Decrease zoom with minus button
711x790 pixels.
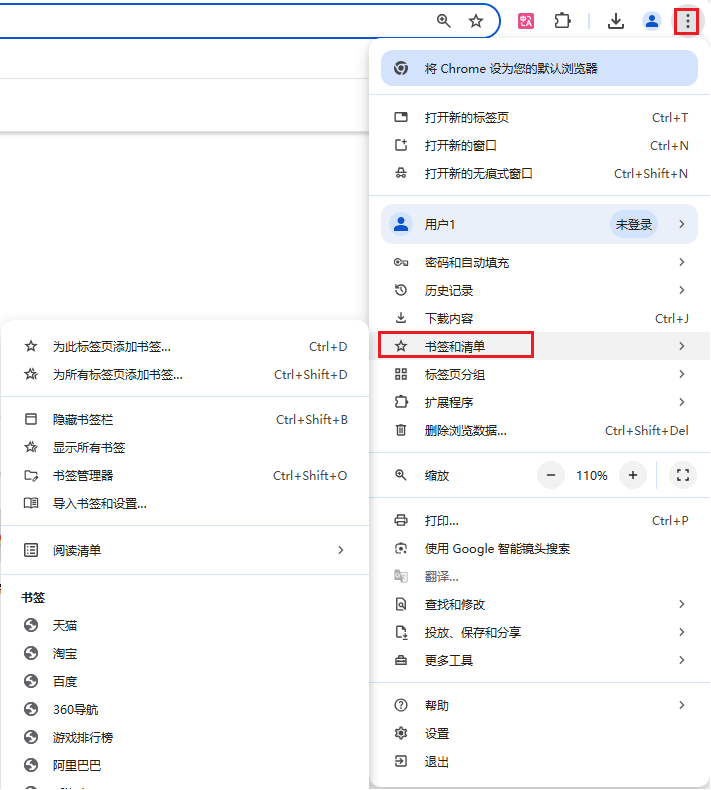(x=551, y=475)
